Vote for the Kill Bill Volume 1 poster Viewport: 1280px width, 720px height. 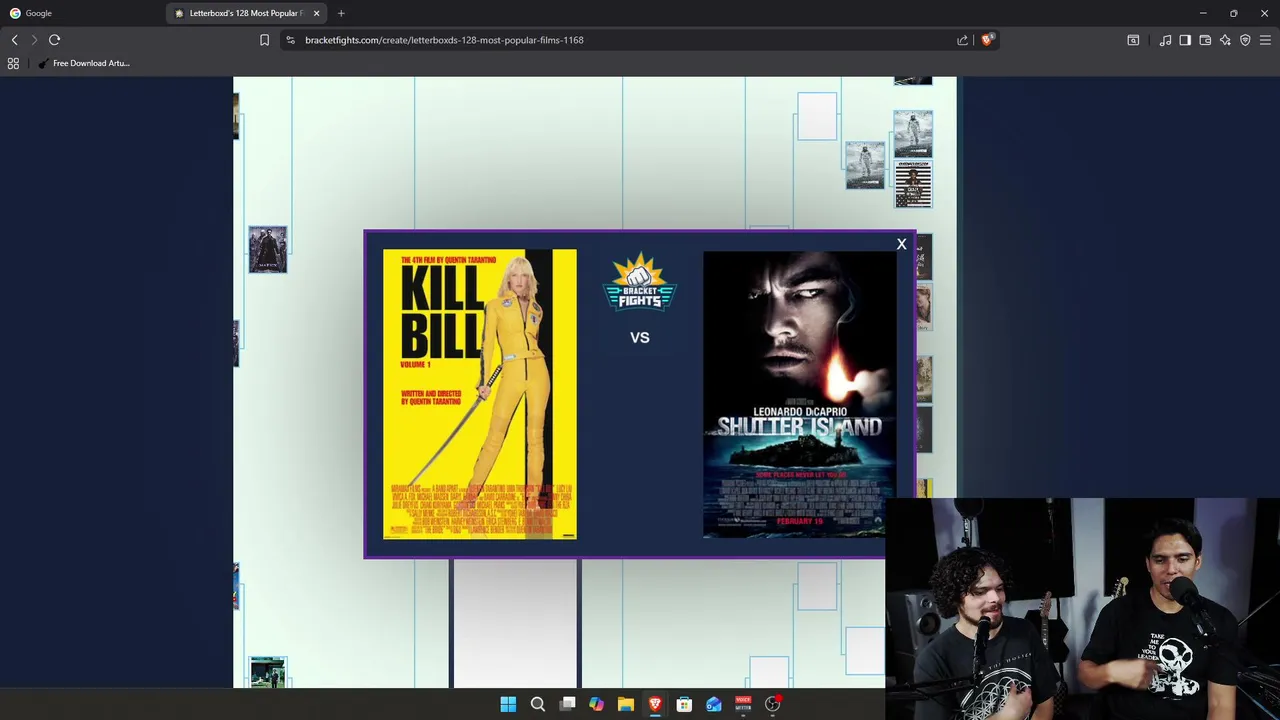tap(480, 394)
